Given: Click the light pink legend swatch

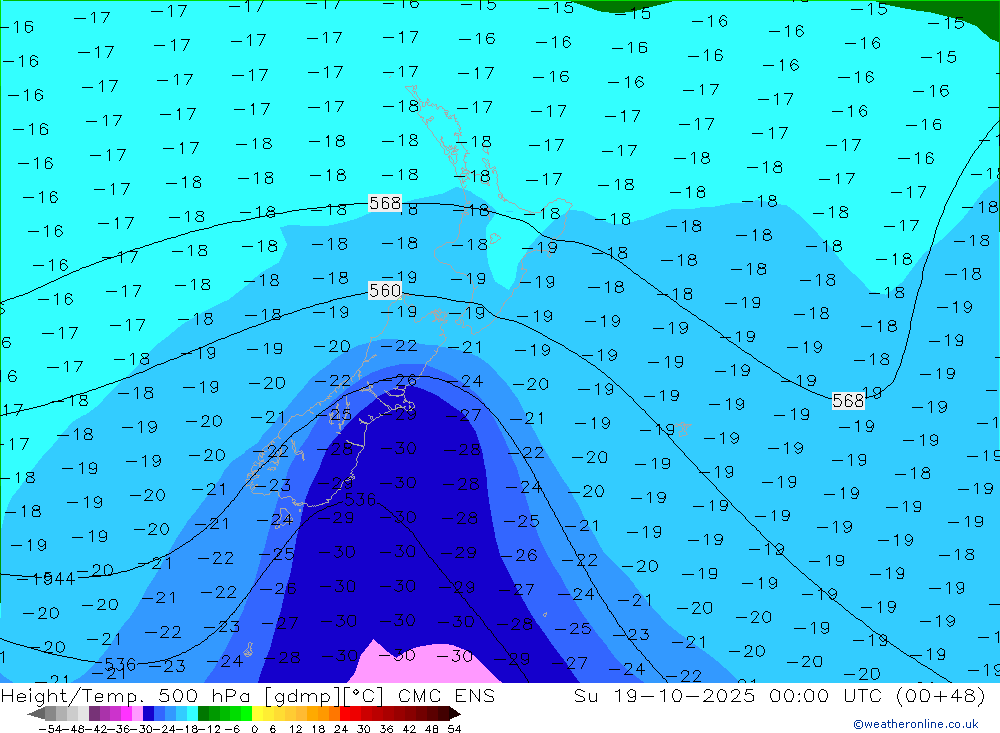Looking at the screenshot, I should coord(137,713).
